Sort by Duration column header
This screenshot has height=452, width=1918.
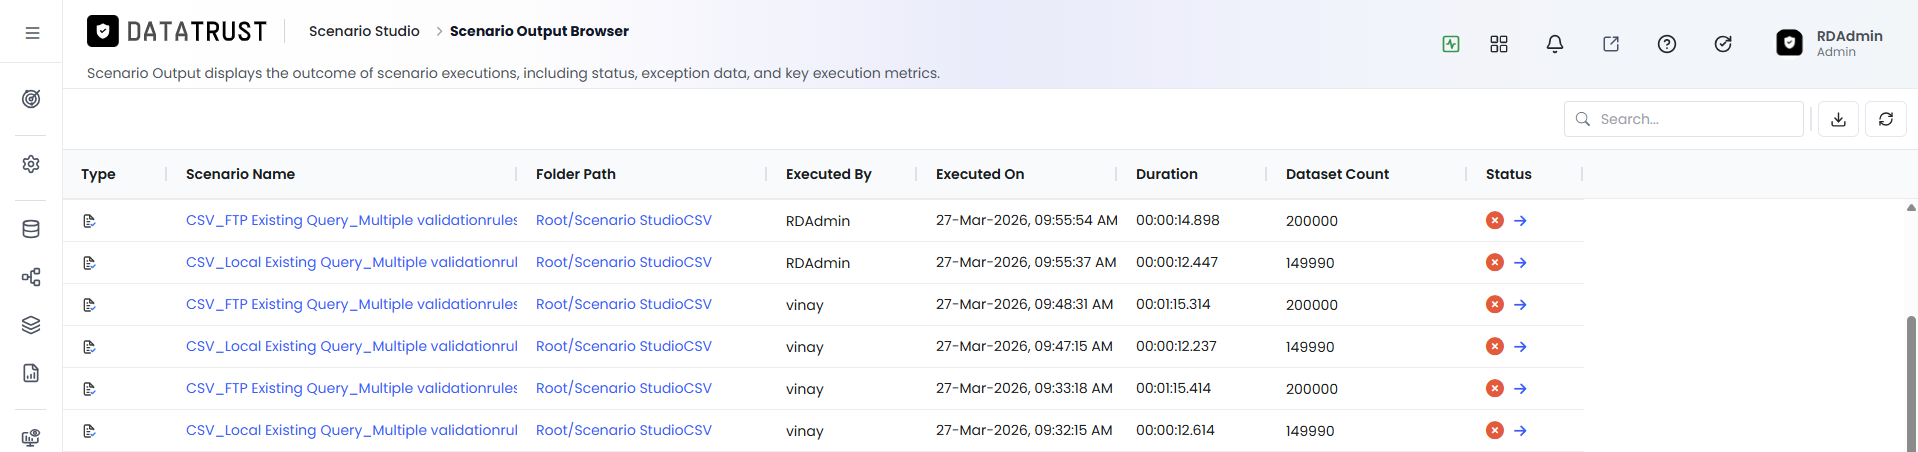pos(1167,174)
